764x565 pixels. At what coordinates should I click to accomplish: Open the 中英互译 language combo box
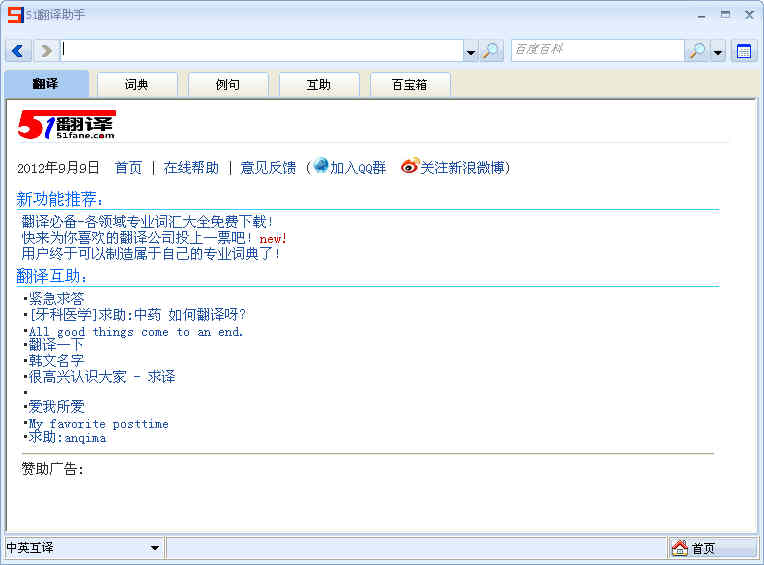pos(83,548)
